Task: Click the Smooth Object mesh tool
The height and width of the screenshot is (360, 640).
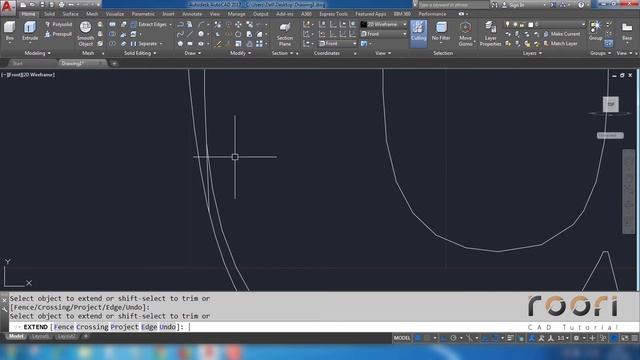Action: click(85, 34)
